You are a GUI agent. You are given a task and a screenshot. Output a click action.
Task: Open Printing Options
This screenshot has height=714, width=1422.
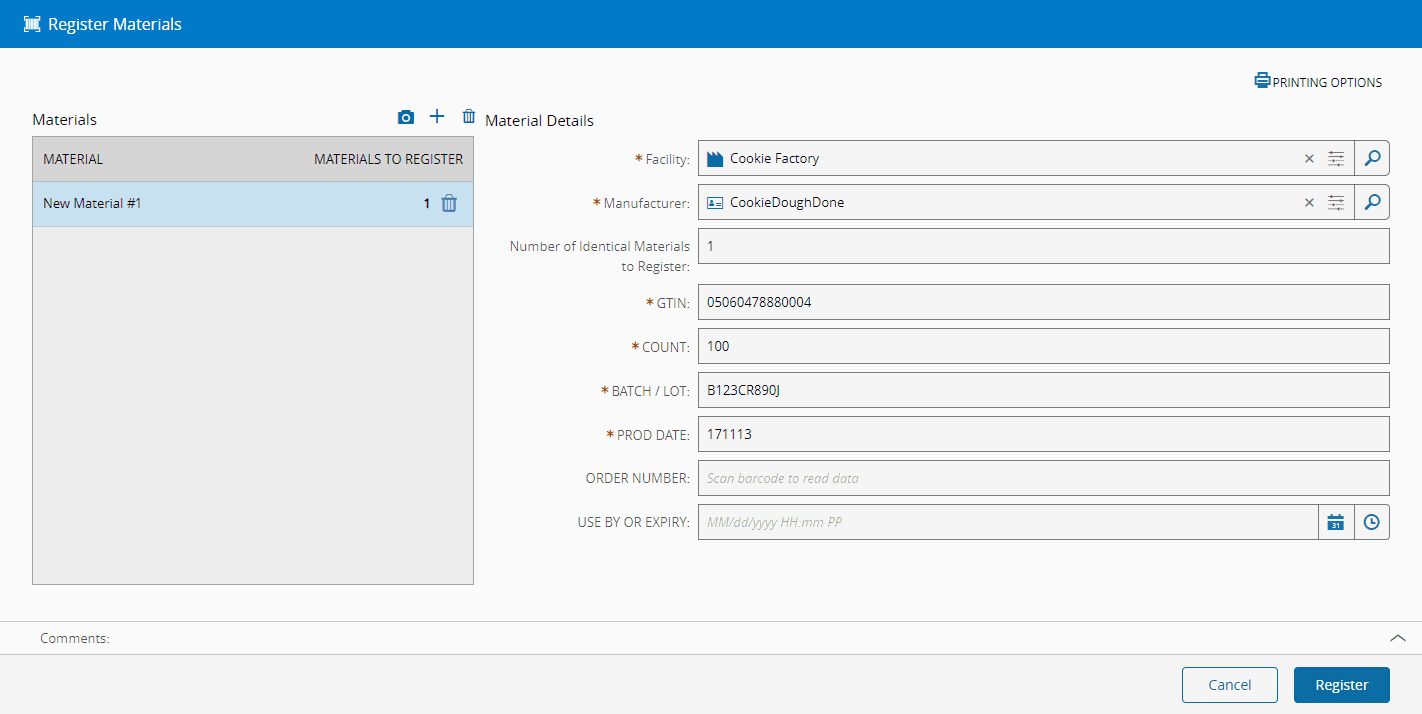point(1318,82)
